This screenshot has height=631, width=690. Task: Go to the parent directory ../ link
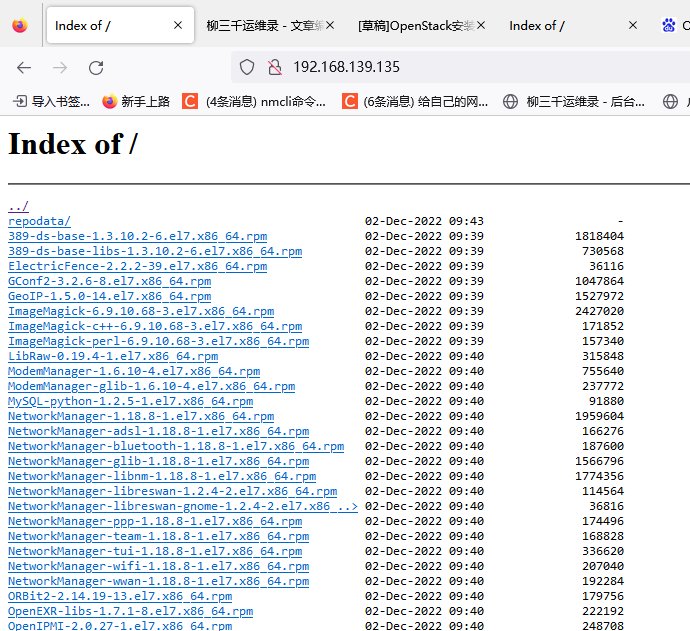click(x=18, y=206)
